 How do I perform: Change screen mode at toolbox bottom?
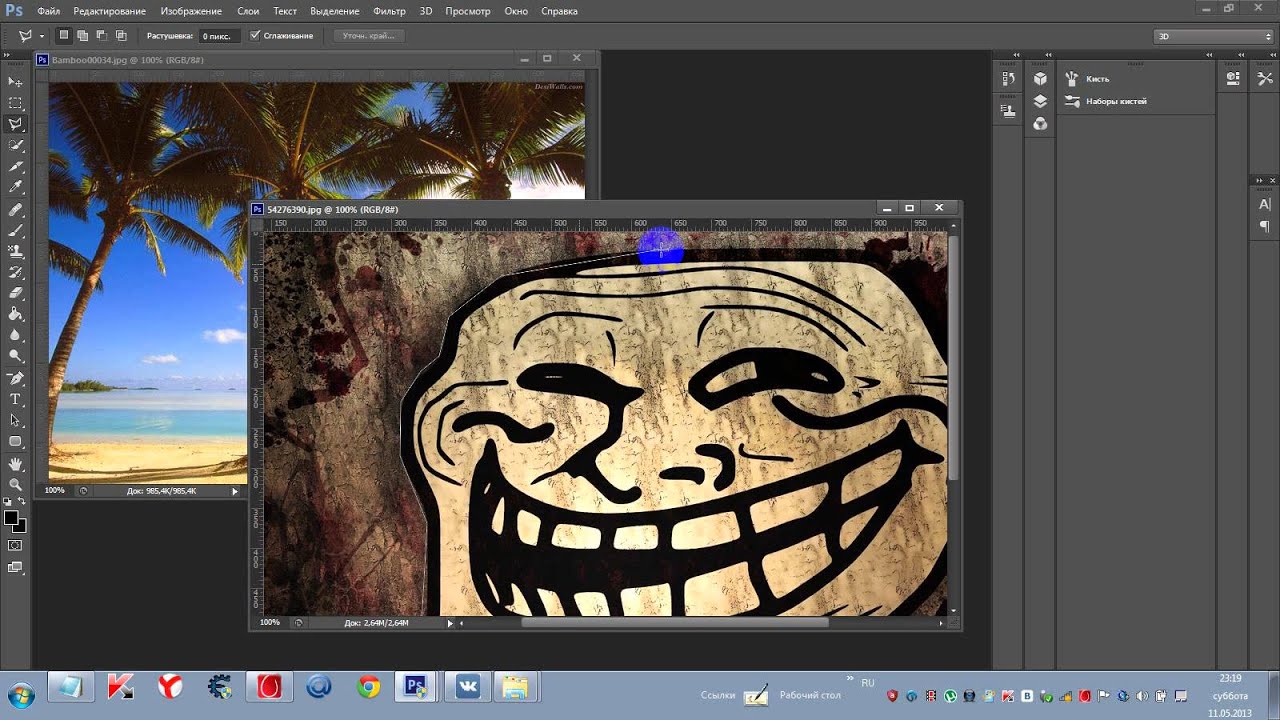(x=15, y=567)
